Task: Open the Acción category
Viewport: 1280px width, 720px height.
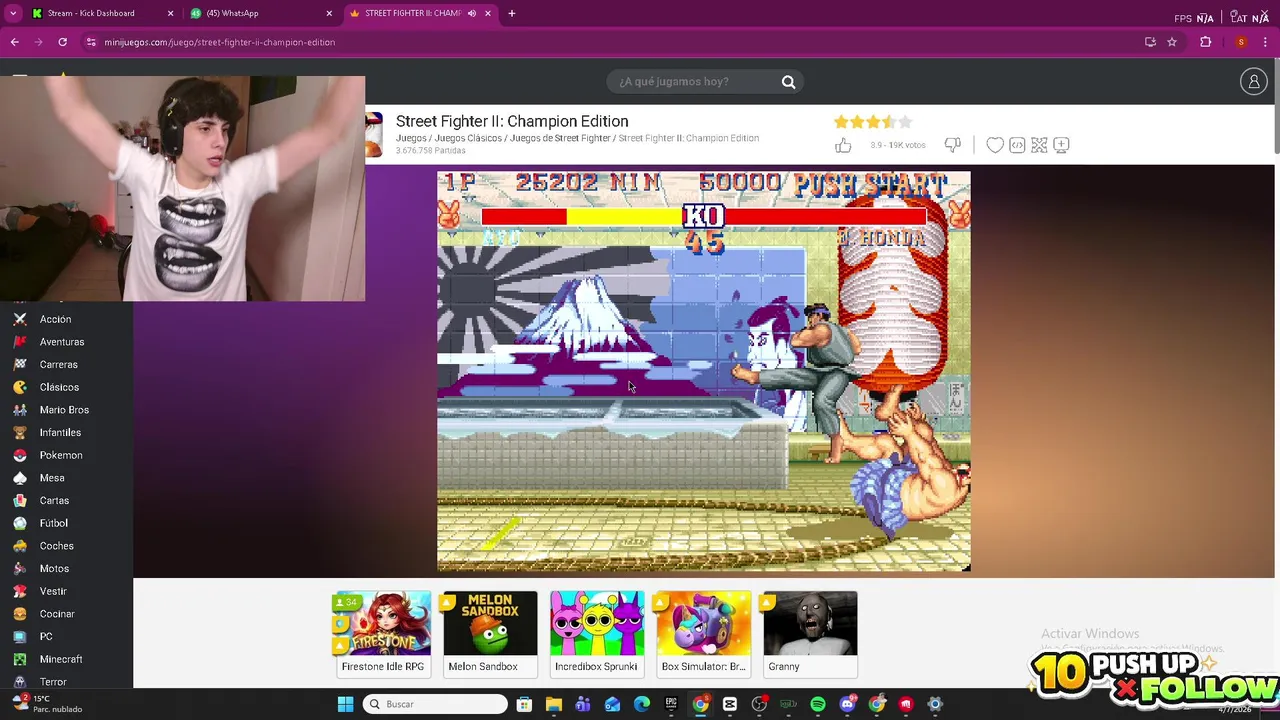Action: coord(55,319)
